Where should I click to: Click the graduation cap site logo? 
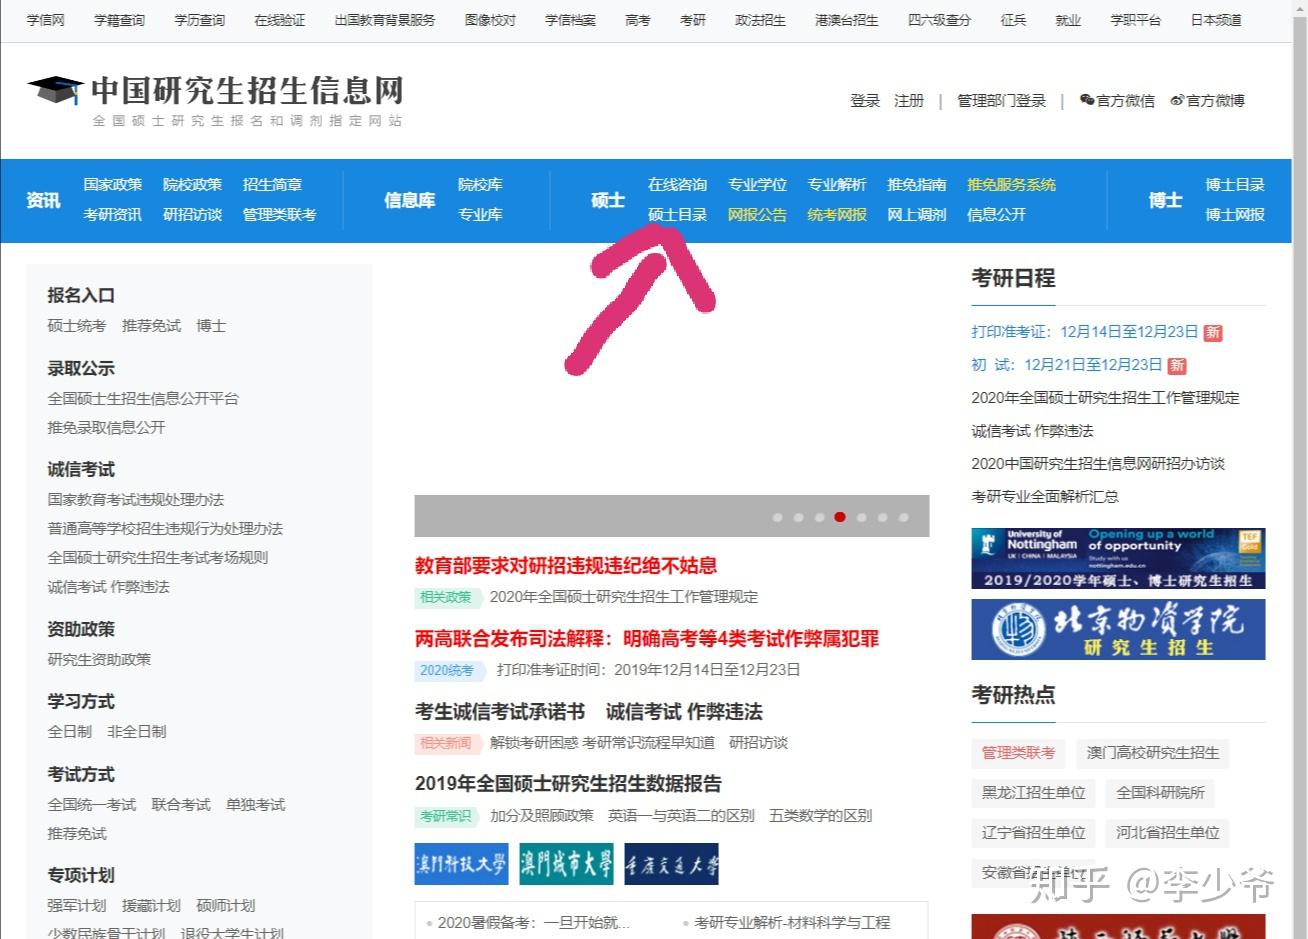tap(55, 91)
